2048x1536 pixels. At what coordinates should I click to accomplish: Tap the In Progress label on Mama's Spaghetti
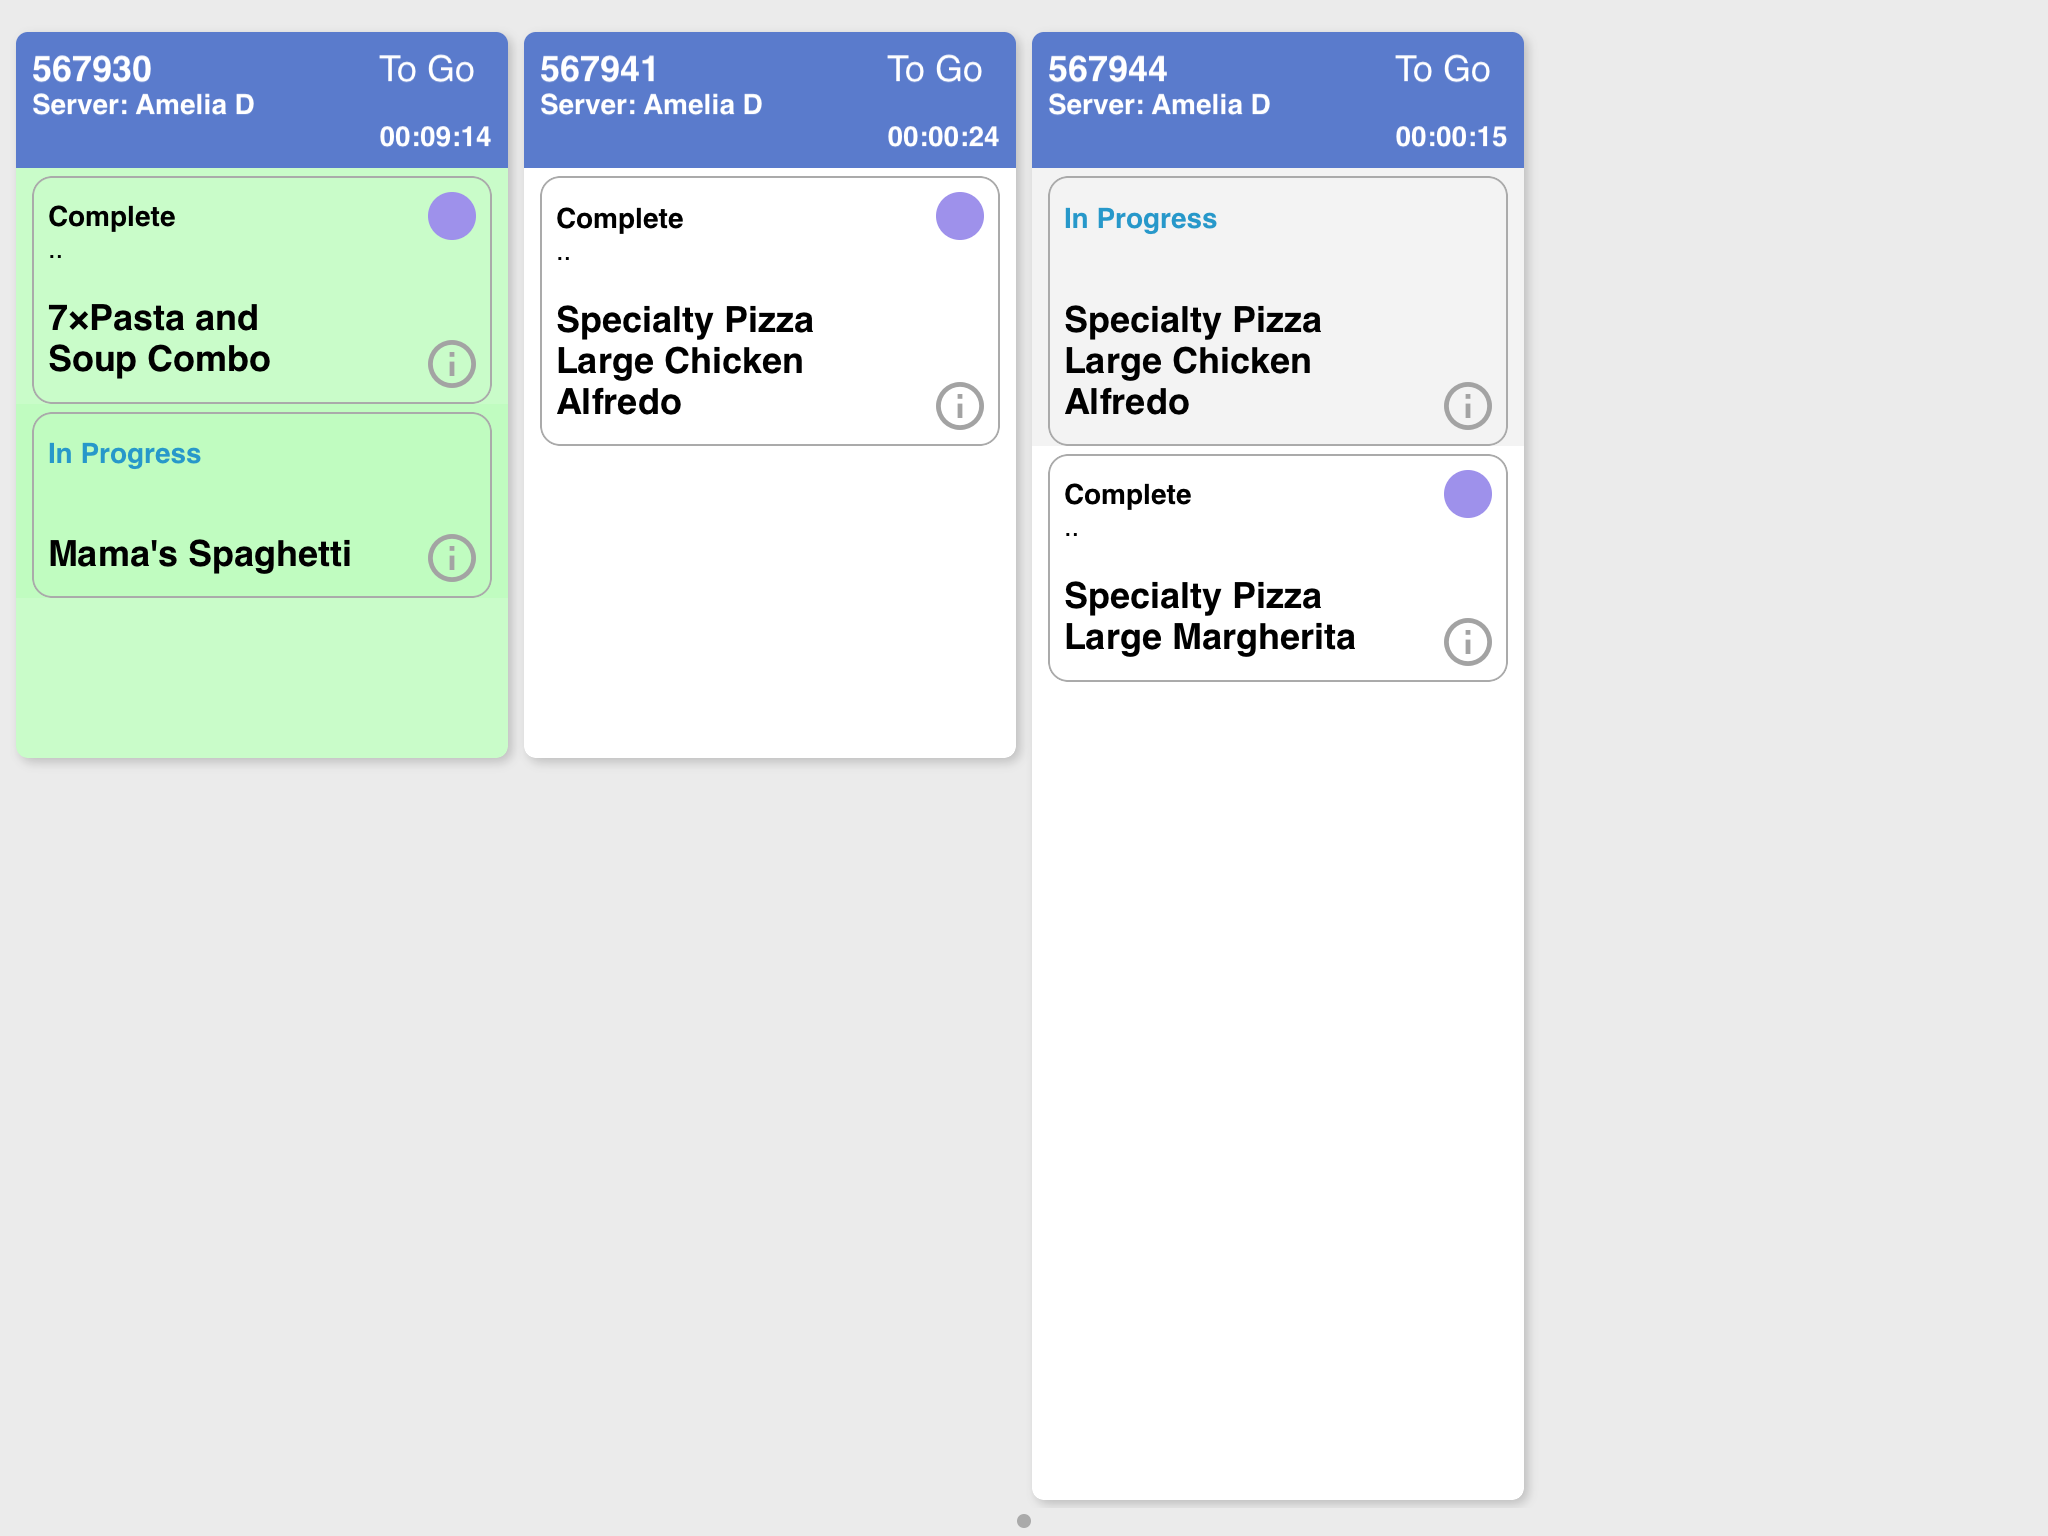(125, 454)
